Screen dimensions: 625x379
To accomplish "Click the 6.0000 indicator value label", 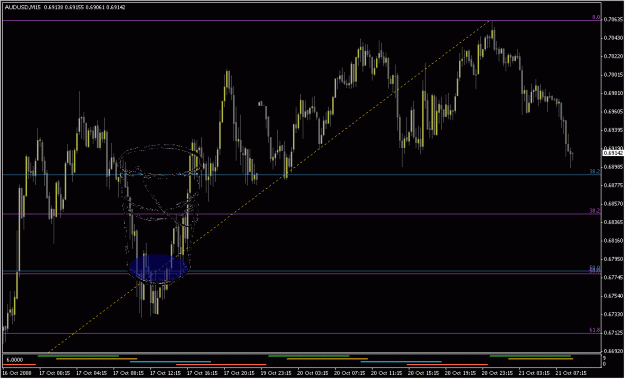I will click(14, 359).
